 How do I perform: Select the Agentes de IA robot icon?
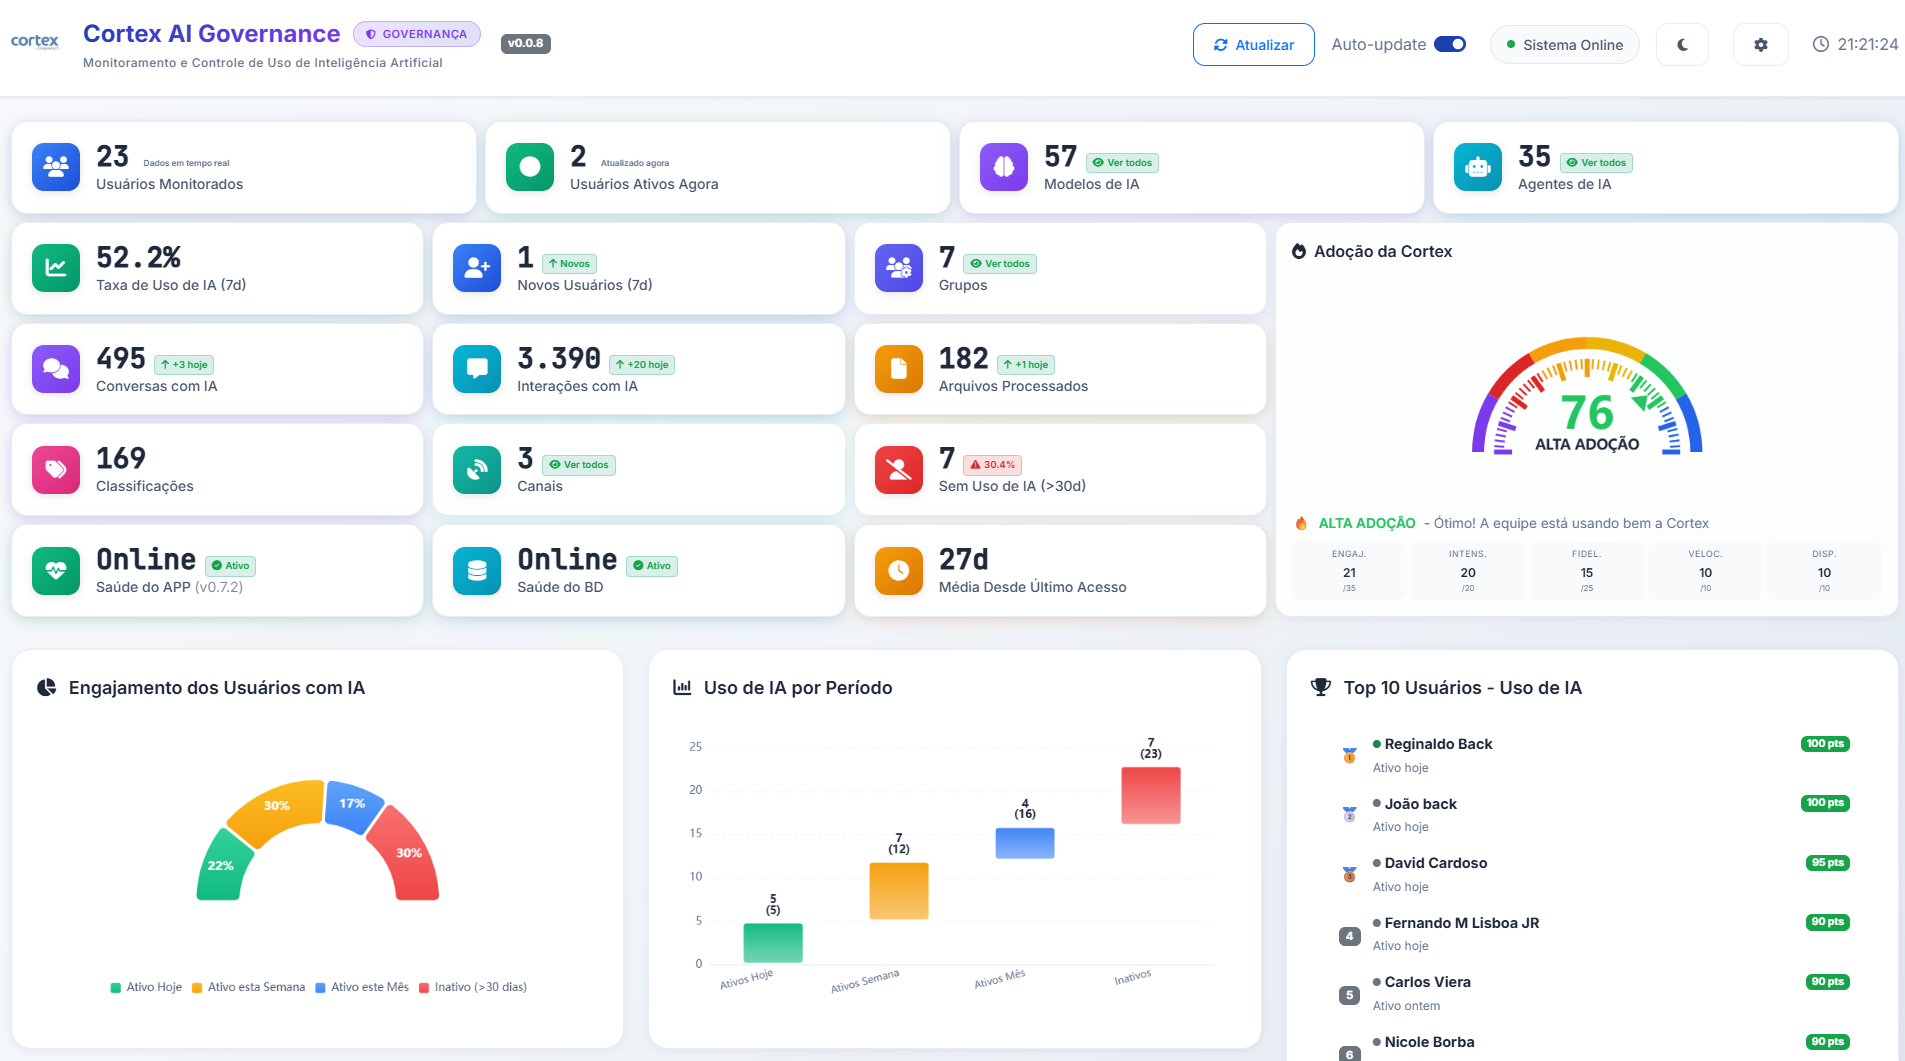(1478, 167)
